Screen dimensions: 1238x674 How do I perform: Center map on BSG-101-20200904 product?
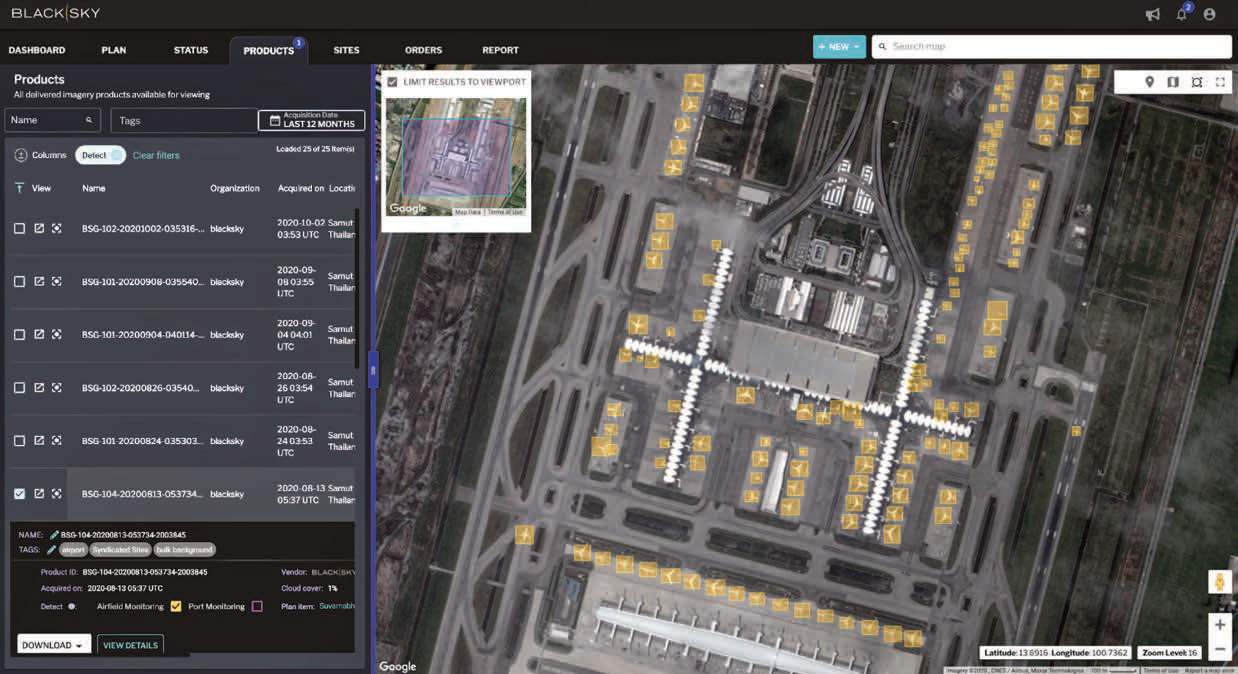click(57, 335)
